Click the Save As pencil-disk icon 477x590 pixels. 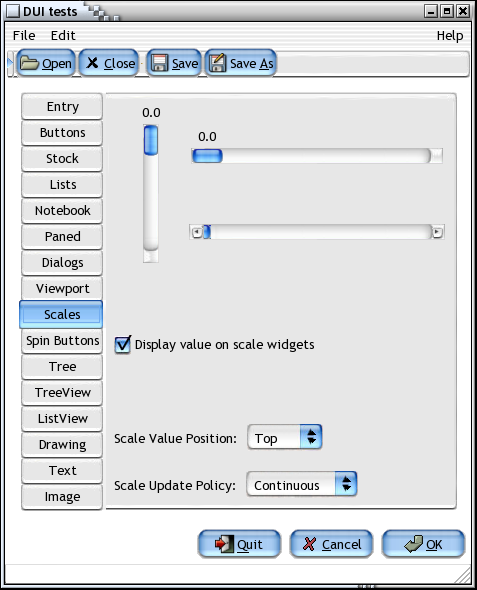click(217, 63)
